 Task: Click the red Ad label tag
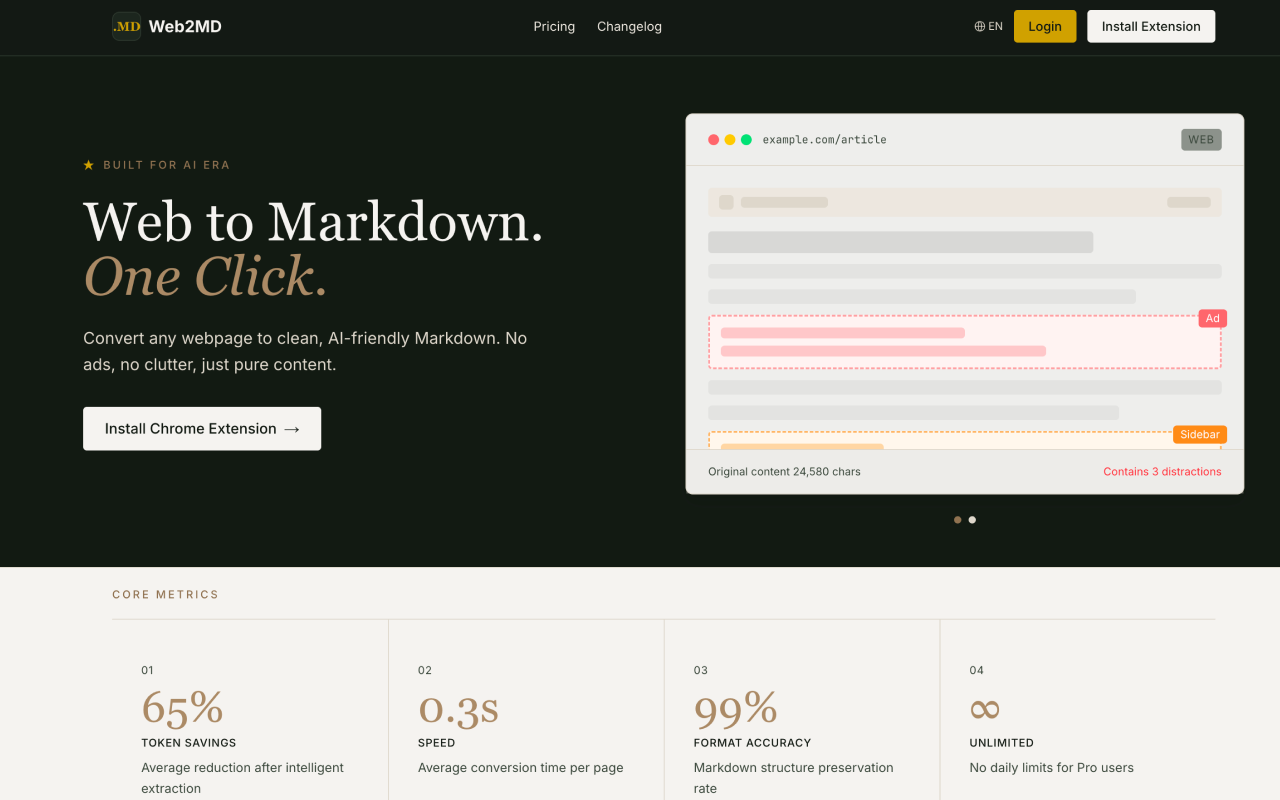pyautogui.click(x=1213, y=318)
